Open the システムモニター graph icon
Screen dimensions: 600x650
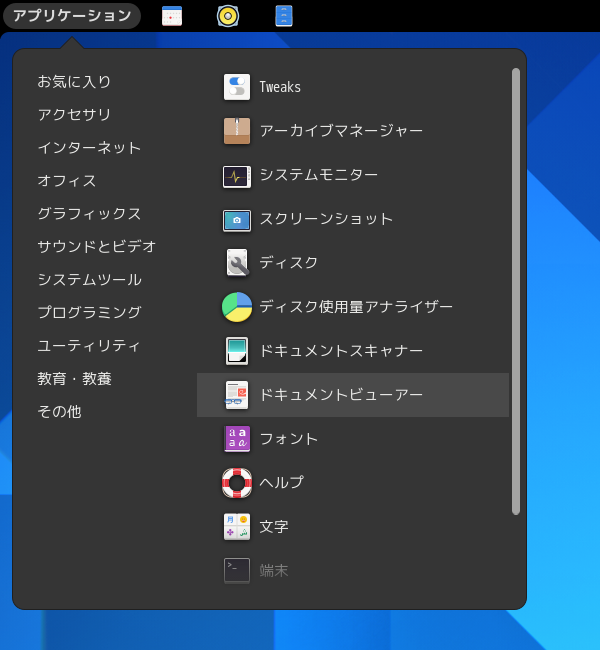pos(237,177)
